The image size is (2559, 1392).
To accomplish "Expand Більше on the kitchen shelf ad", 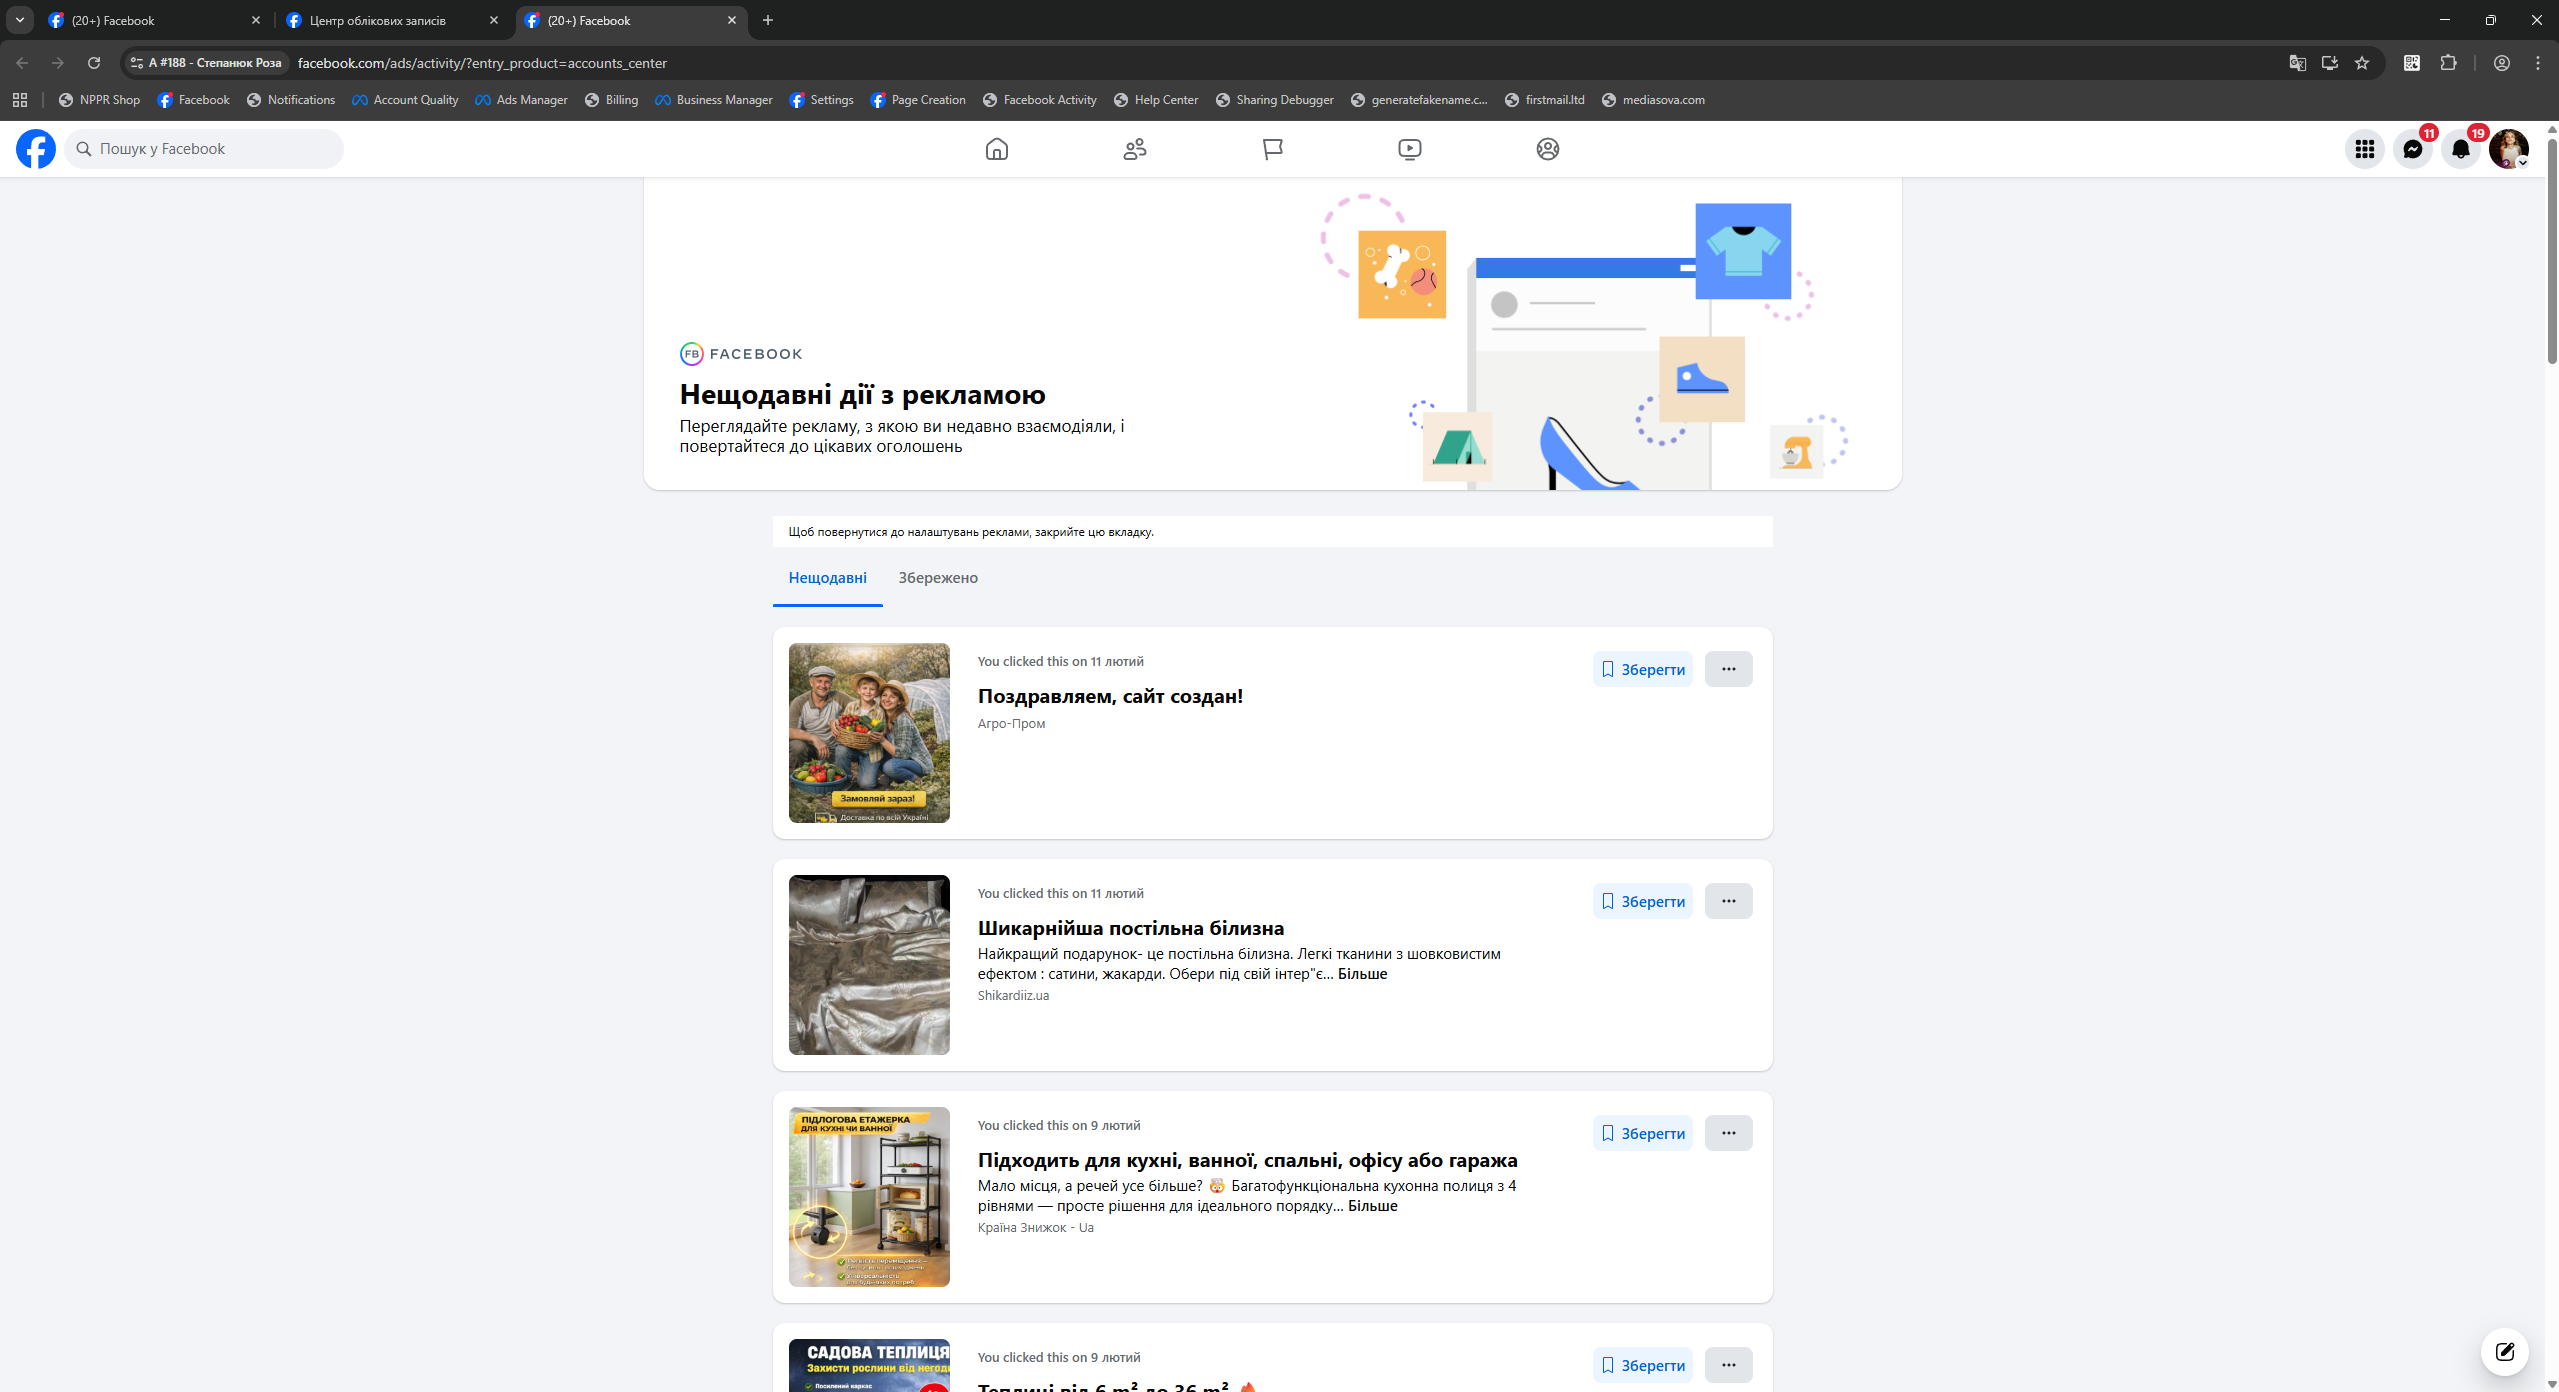I will click(x=1372, y=1206).
